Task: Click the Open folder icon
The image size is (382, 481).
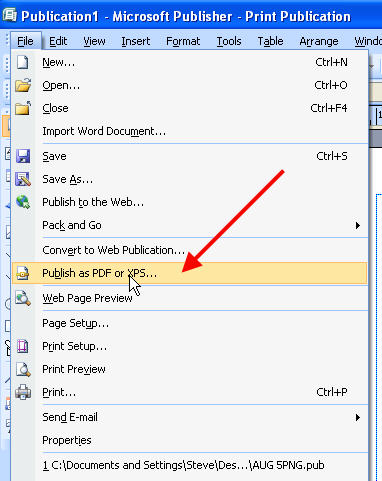Action: 23,85
